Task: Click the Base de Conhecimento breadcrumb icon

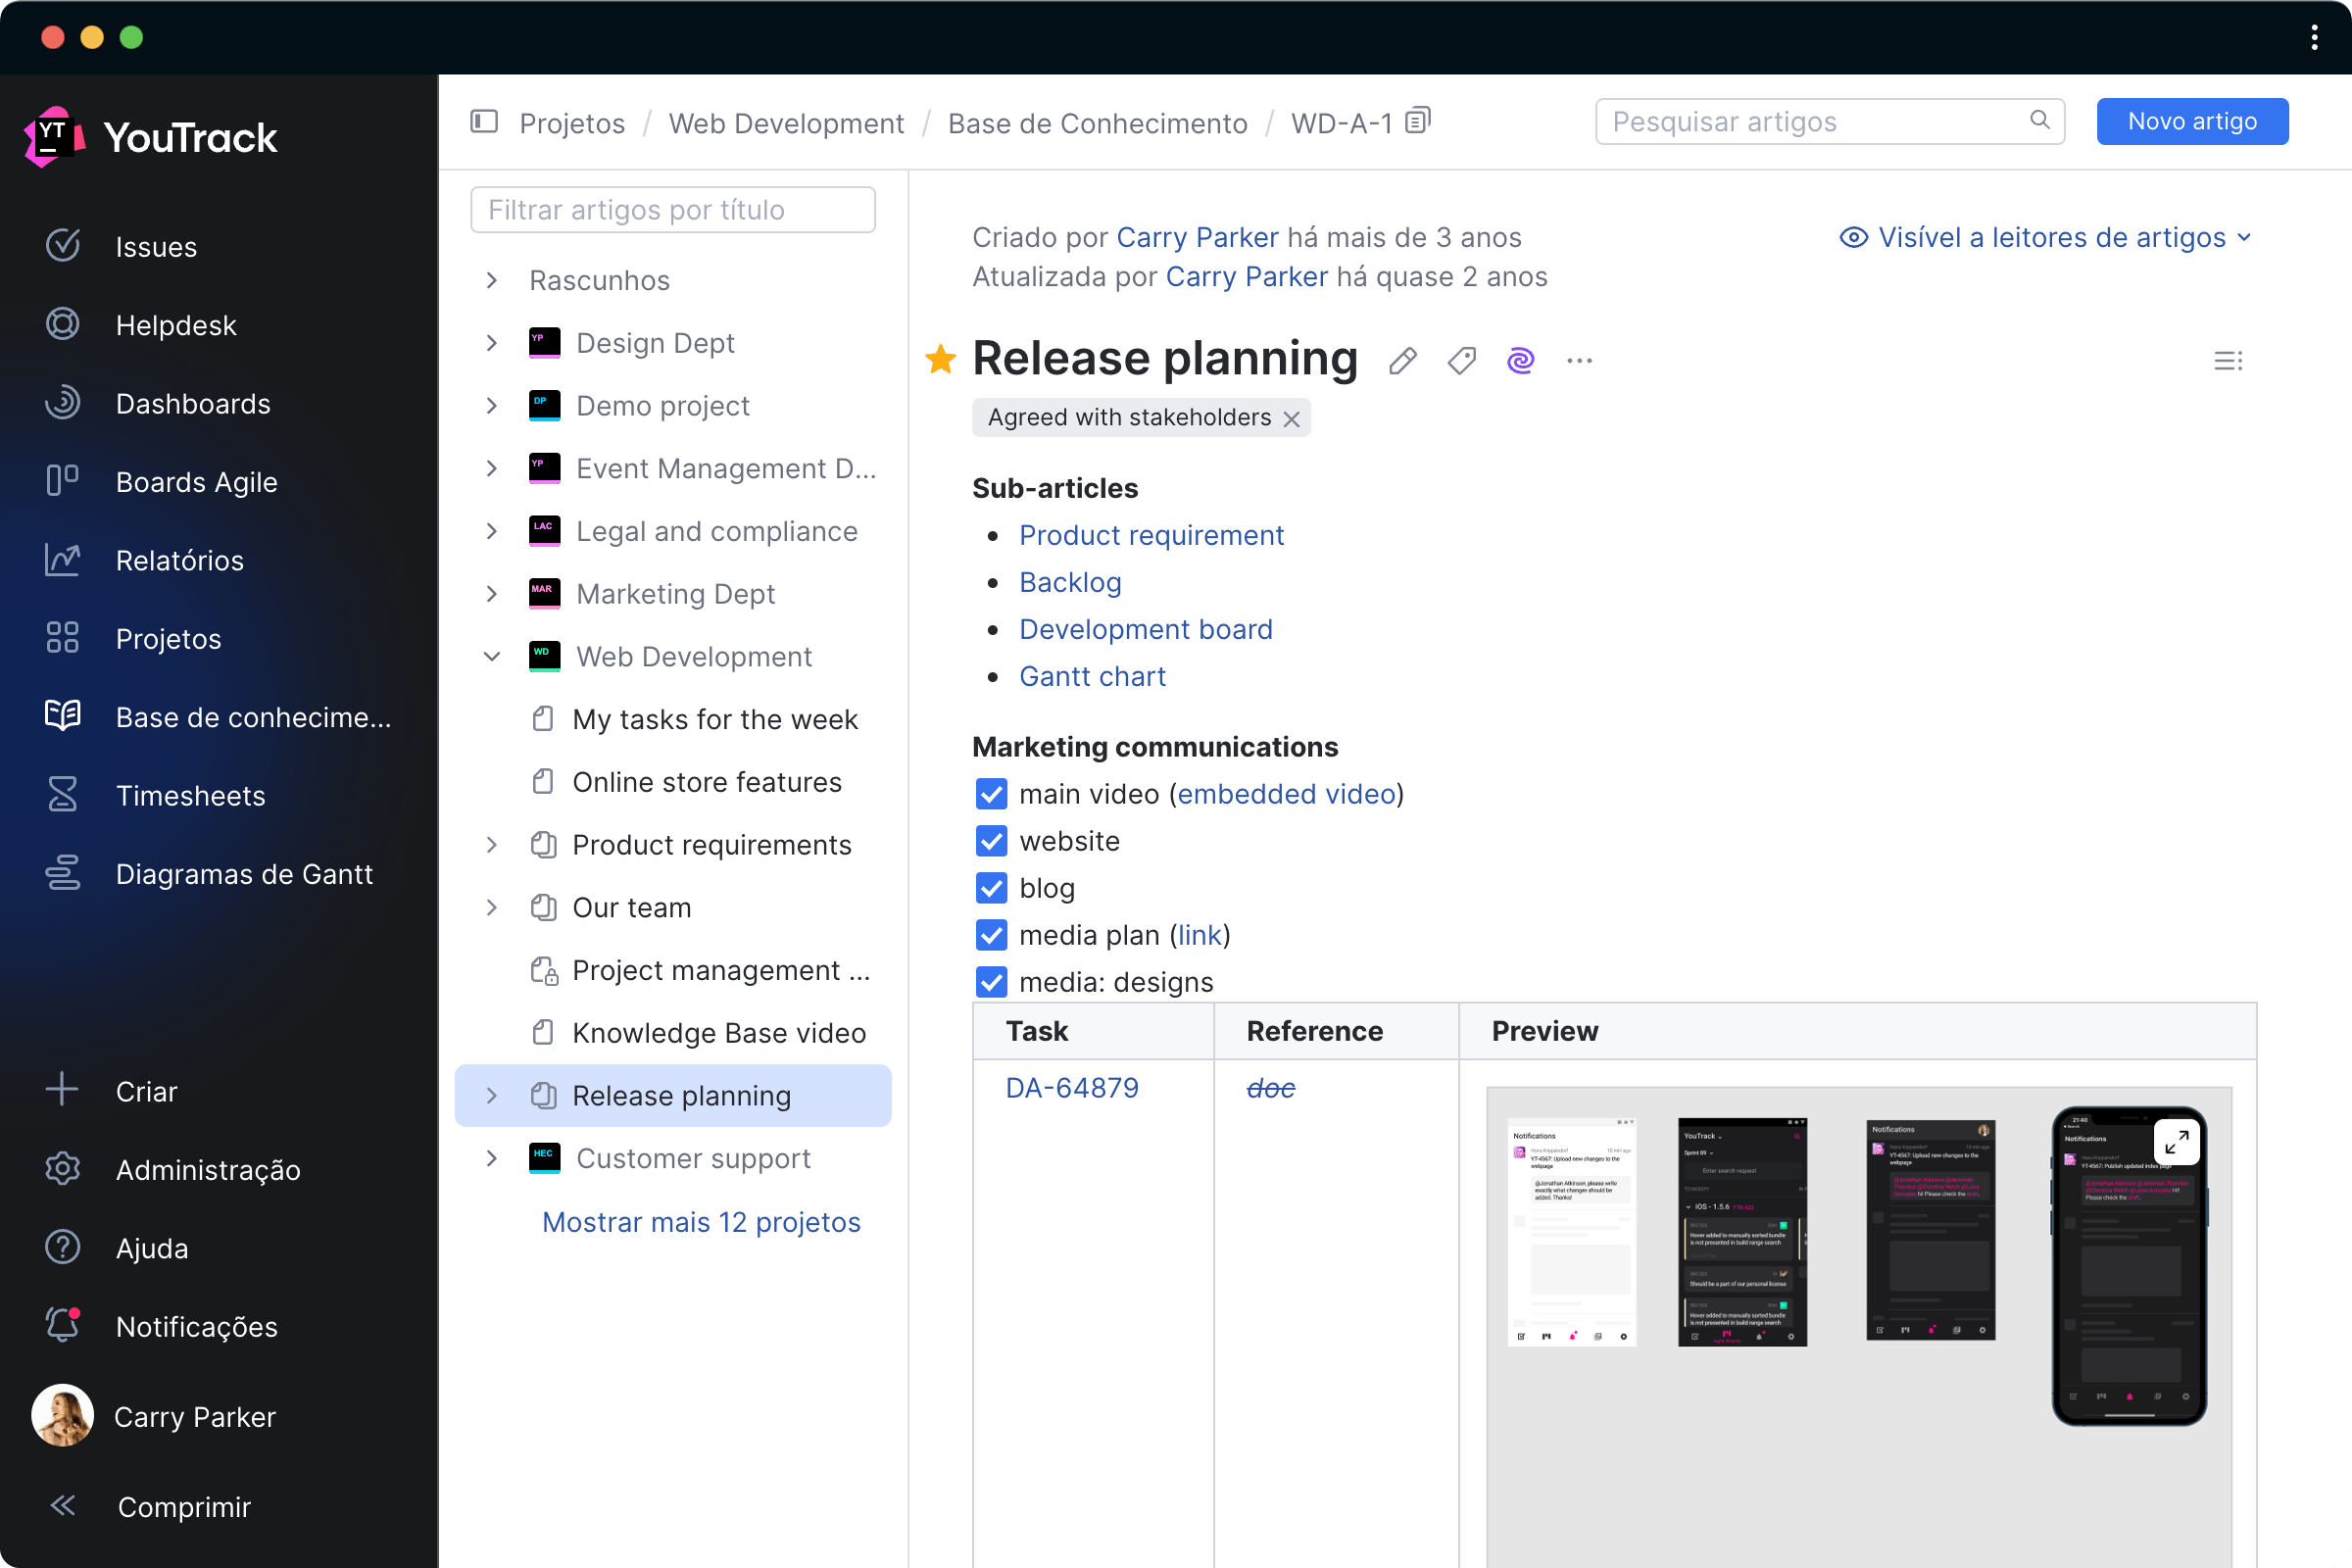Action: [485, 121]
